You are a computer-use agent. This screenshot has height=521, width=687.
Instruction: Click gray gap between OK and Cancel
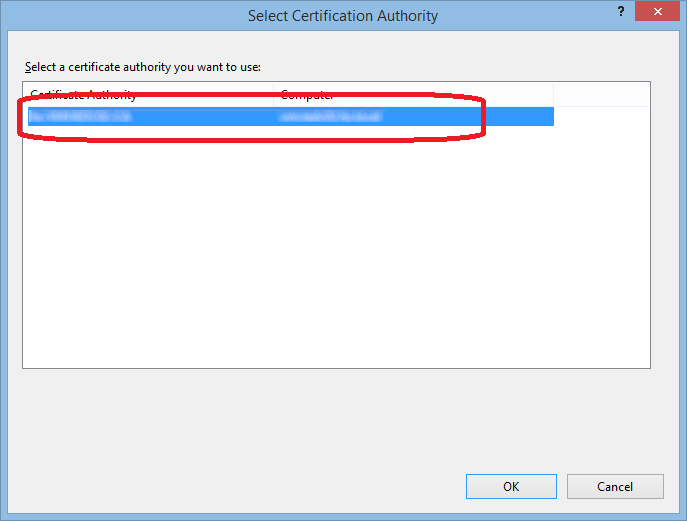coord(561,487)
